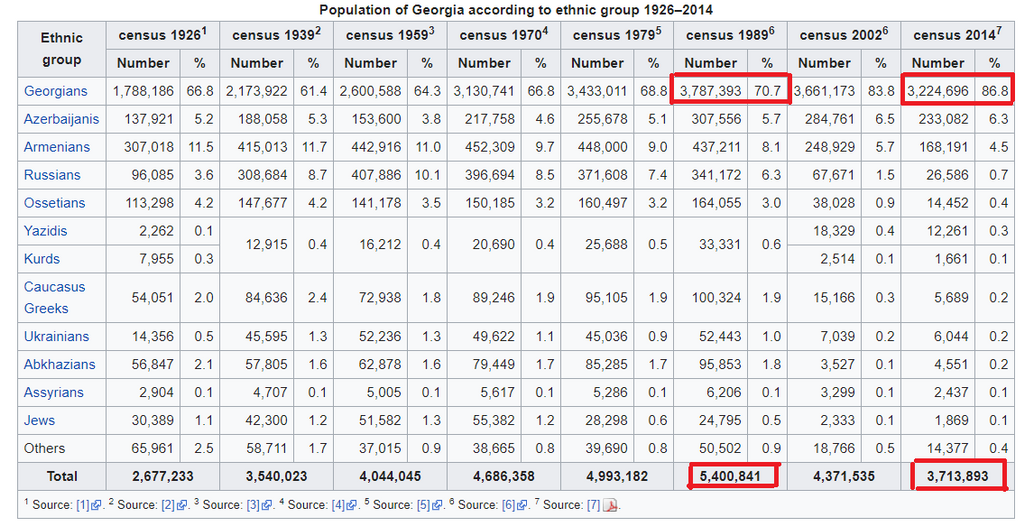Click the Armenians 1979 value 448,000
The height and width of the screenshot is (527, 1024).
(602, 147)
